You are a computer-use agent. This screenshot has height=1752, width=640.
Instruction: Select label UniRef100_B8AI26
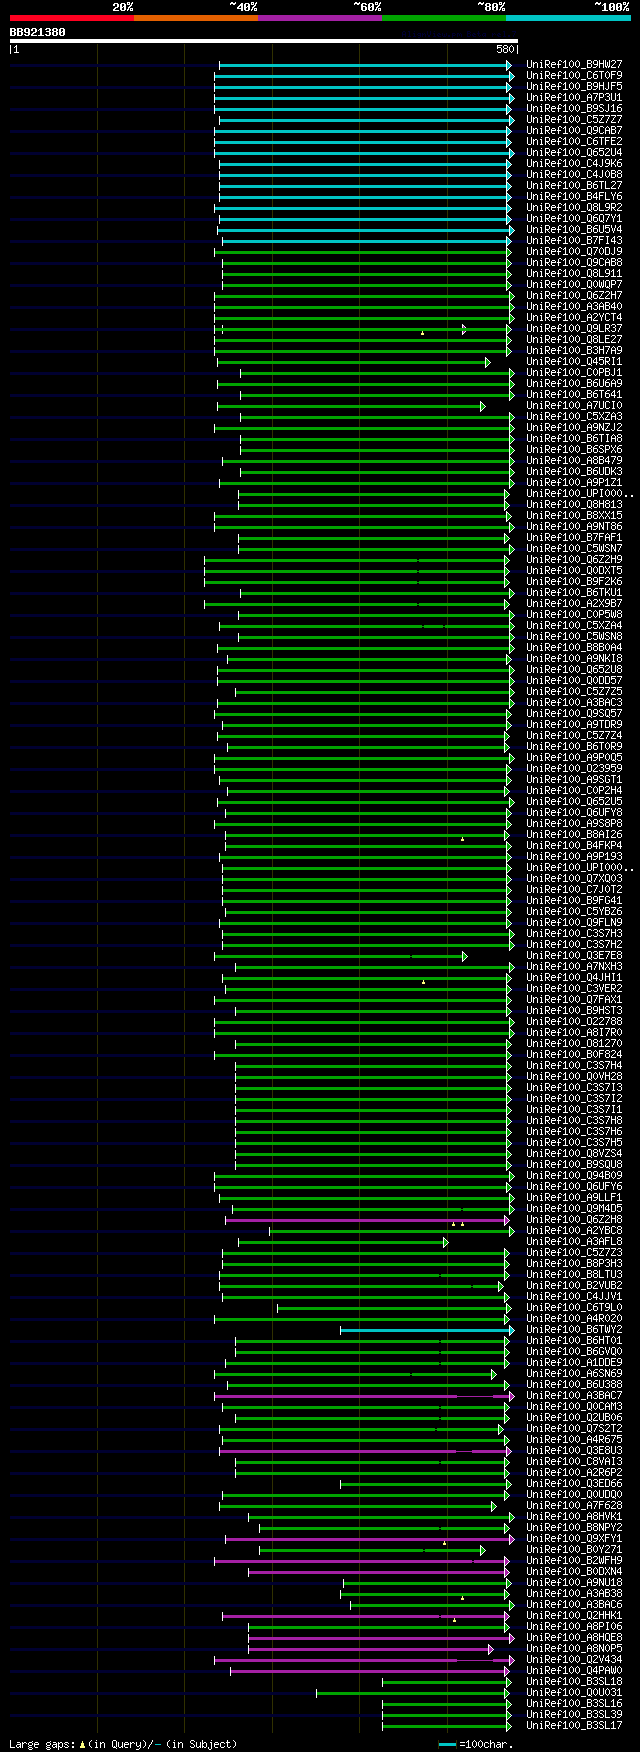574,835
